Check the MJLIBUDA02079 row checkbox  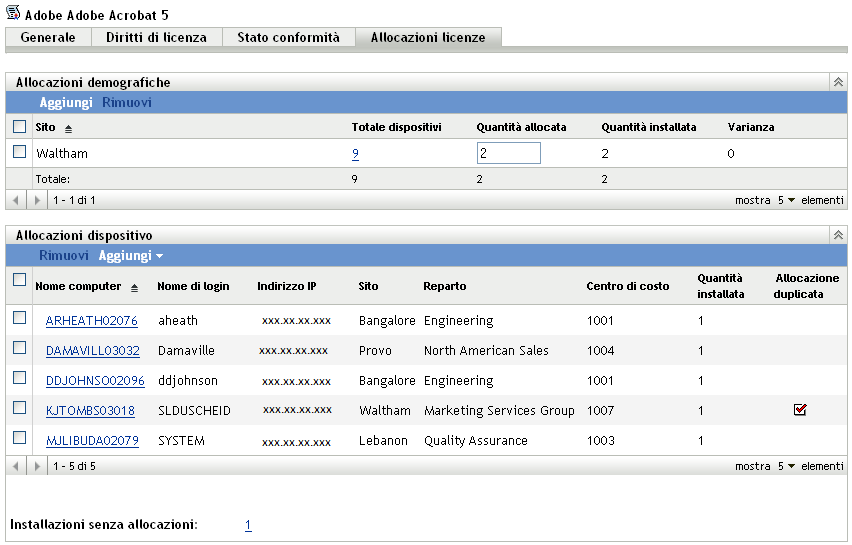click(x=20, y=437)
